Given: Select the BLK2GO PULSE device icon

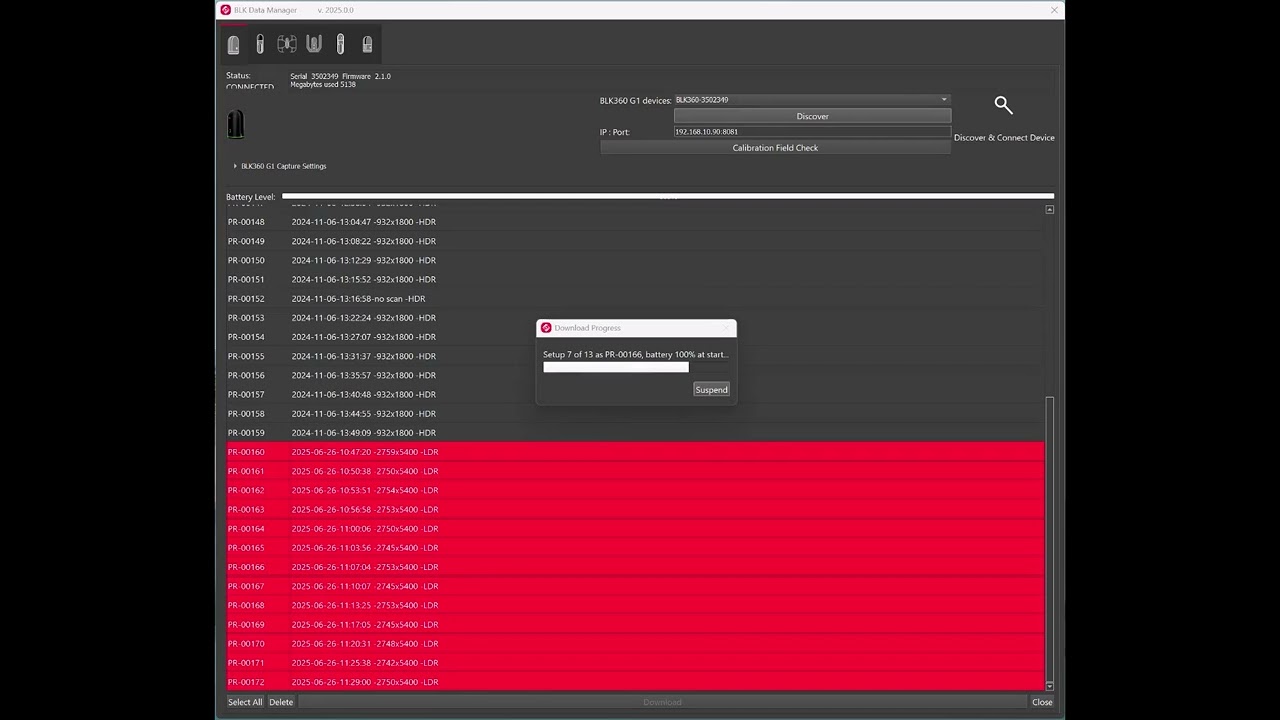Looking at the screenshot, I should pyautogui.click(x=340, y=44).
